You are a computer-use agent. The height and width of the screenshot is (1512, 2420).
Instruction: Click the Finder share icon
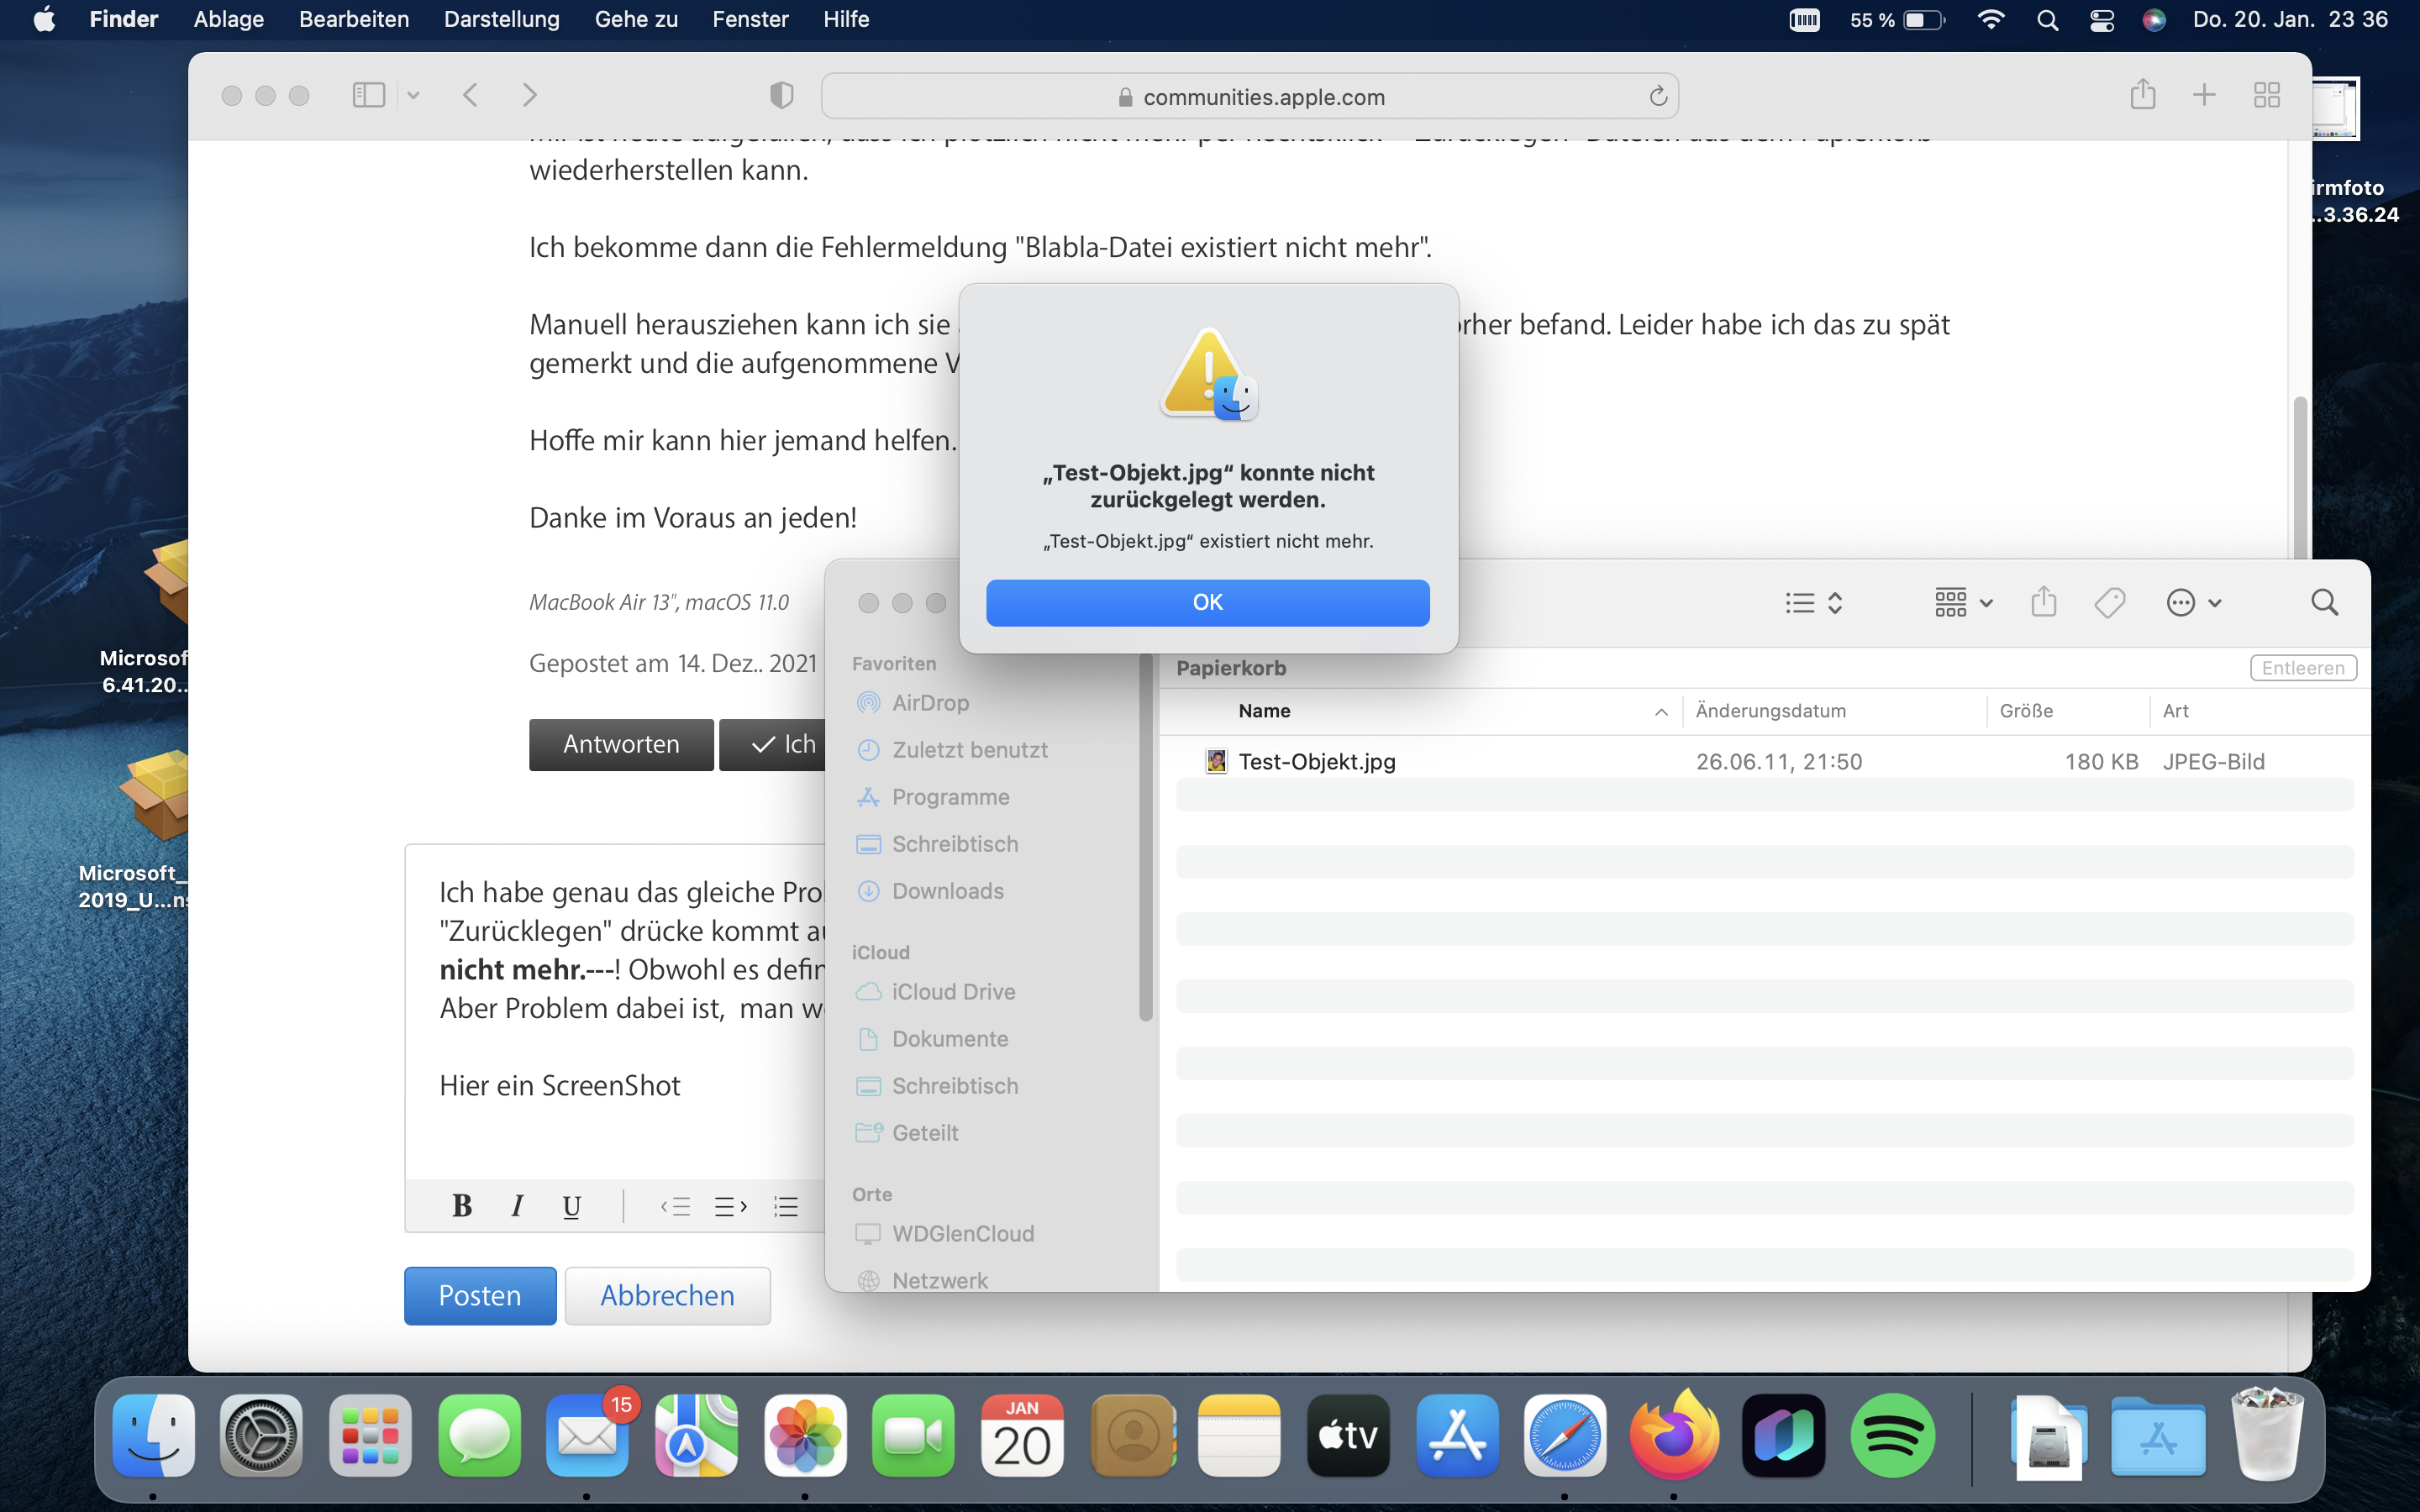tap(2043, 602)
